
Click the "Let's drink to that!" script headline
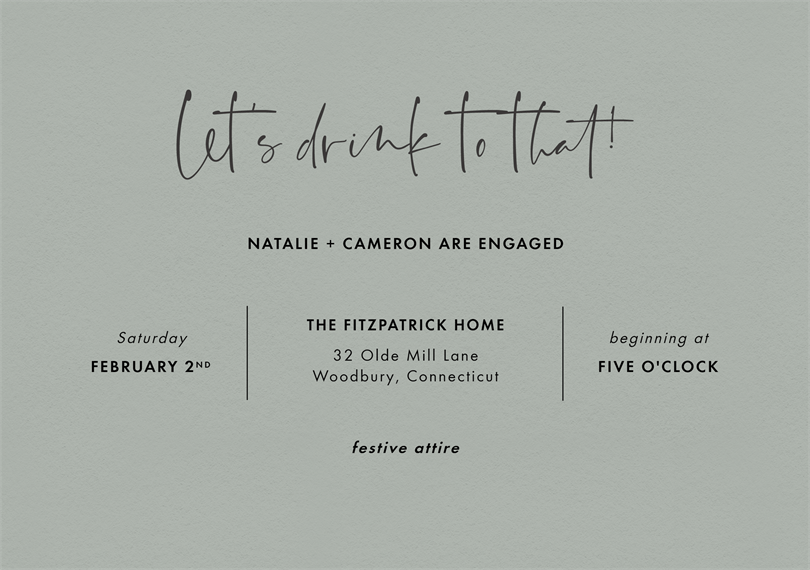[x=404, y=138]
